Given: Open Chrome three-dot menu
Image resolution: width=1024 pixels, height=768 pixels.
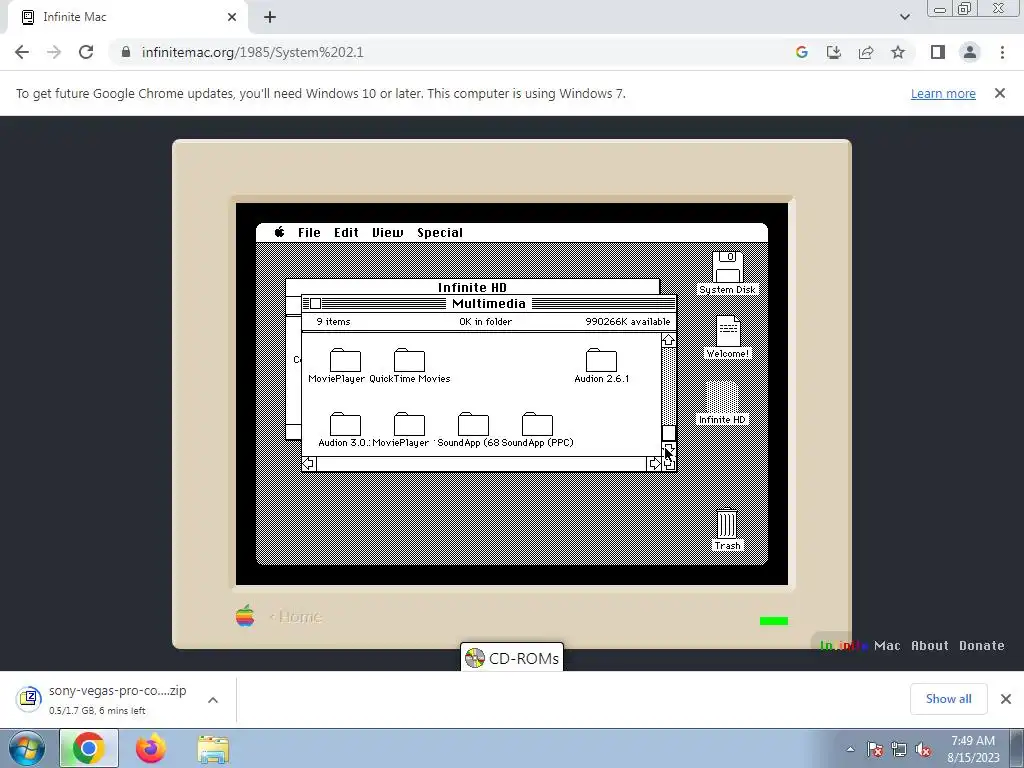Looking at the screenshot, I should coord(1002,52).
